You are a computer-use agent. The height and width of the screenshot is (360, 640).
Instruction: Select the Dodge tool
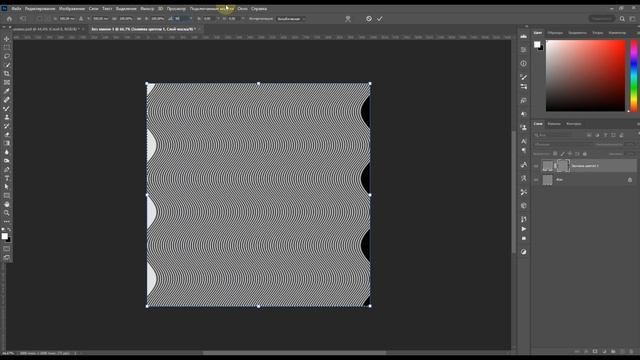[x=7, y=160]
